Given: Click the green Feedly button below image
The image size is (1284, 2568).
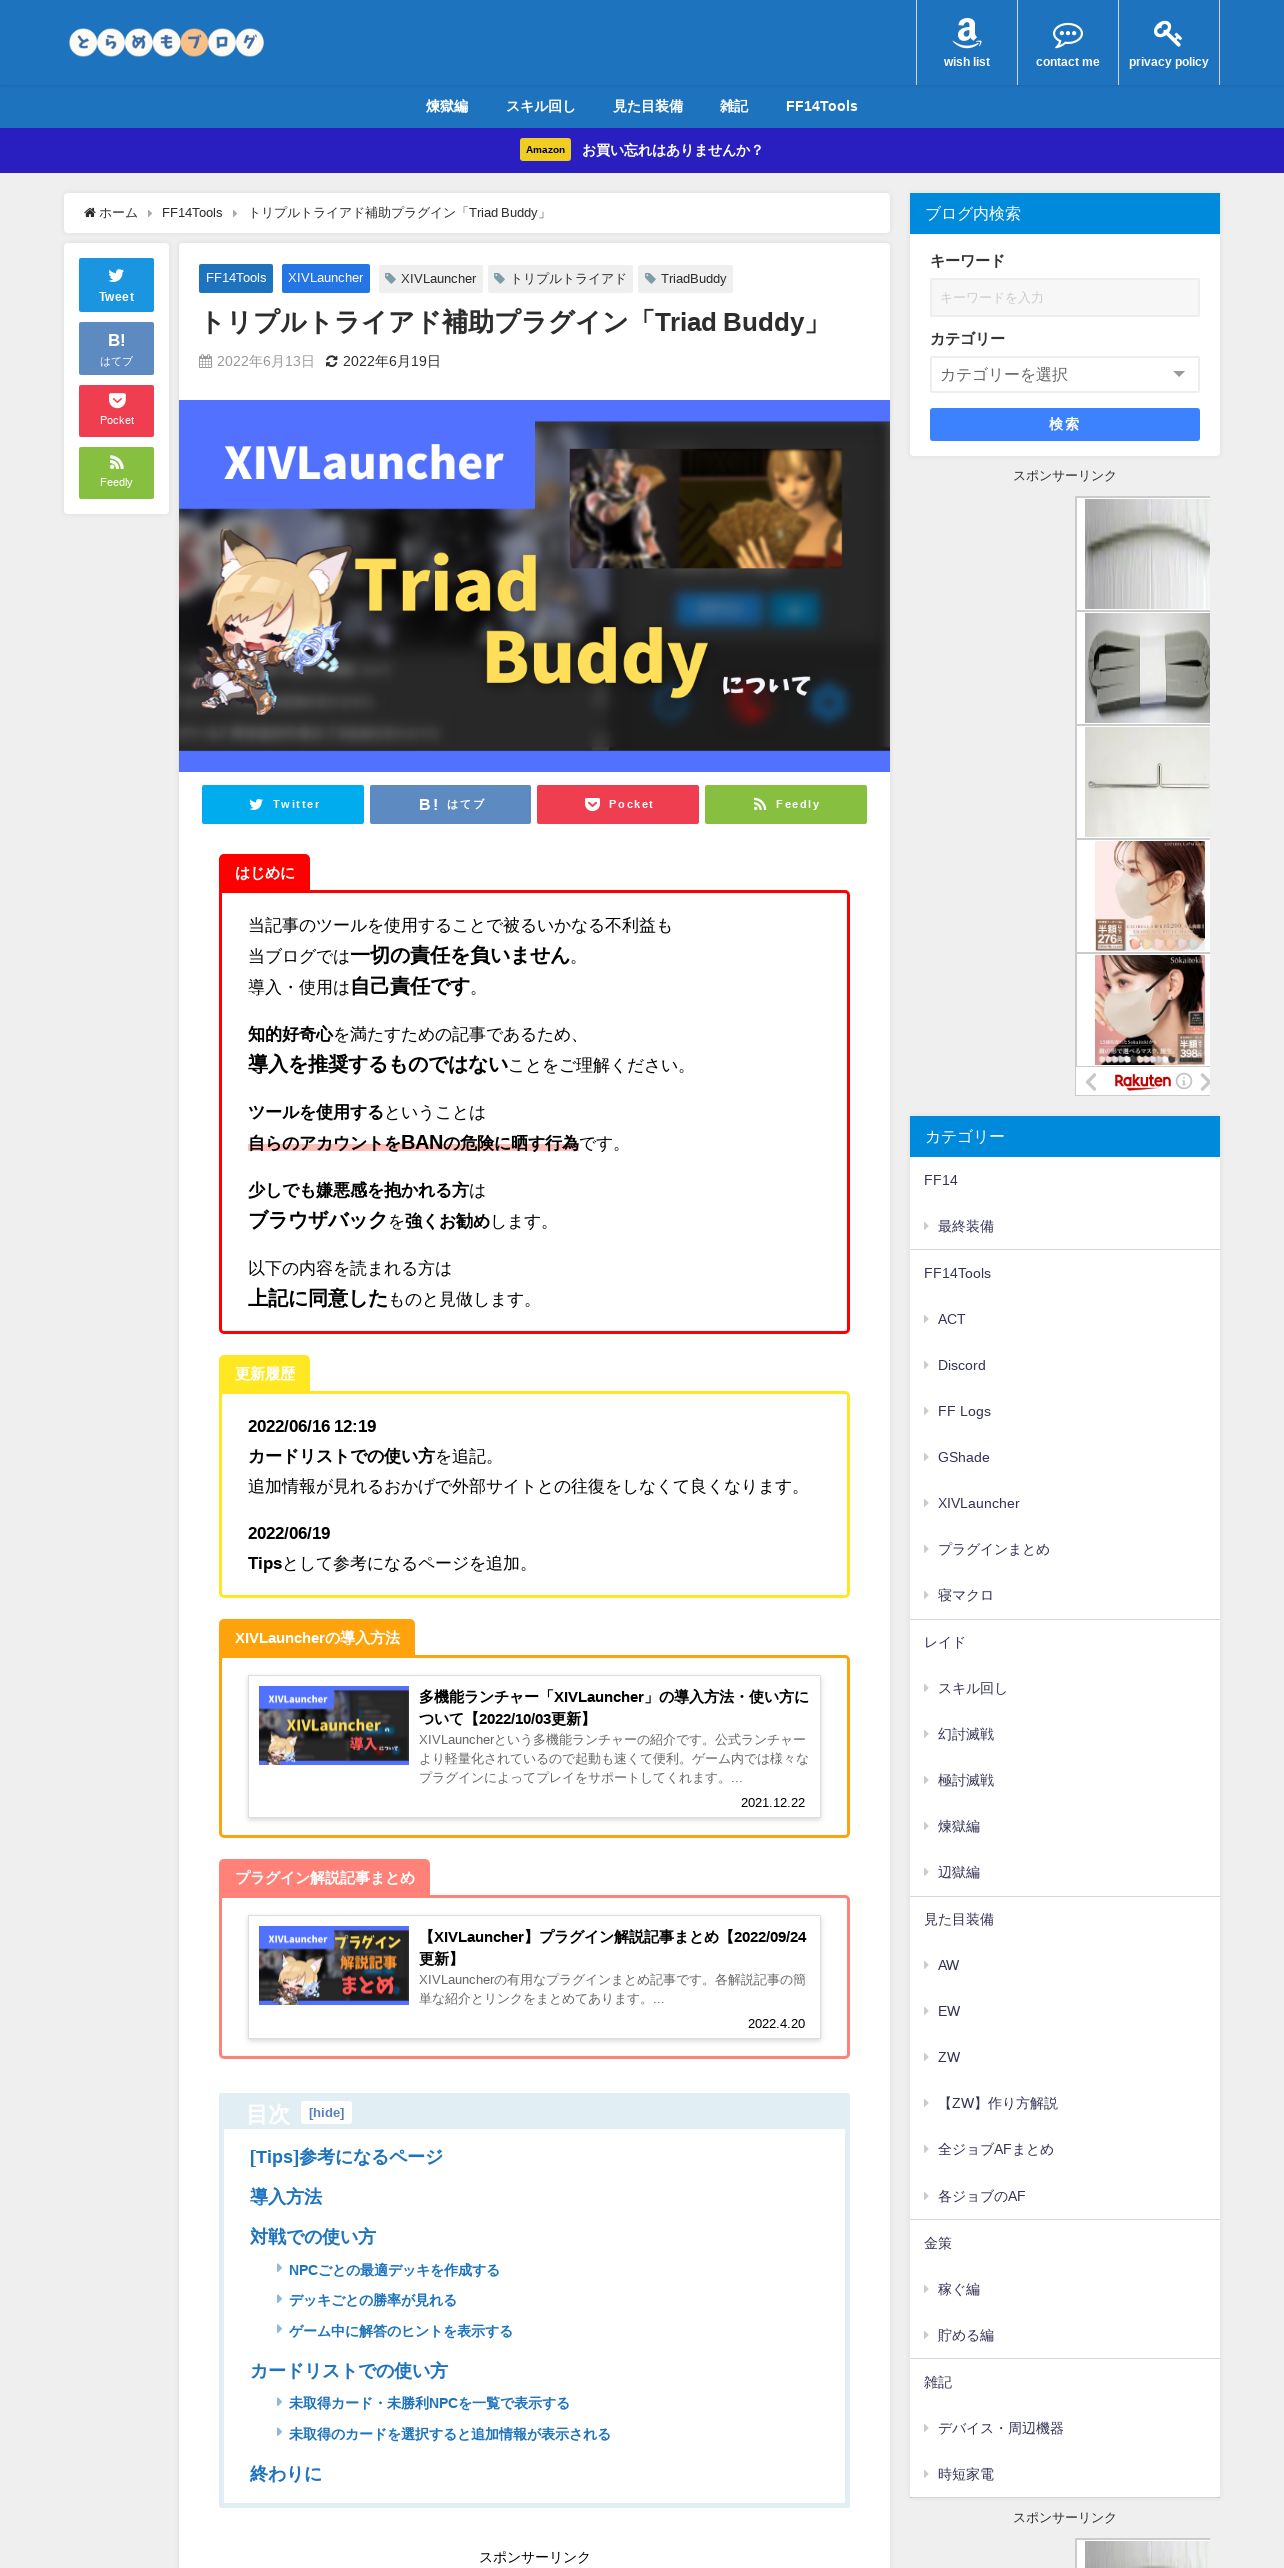Looking at the screenshot, I should pyautogui.click(x=786, y=804).
